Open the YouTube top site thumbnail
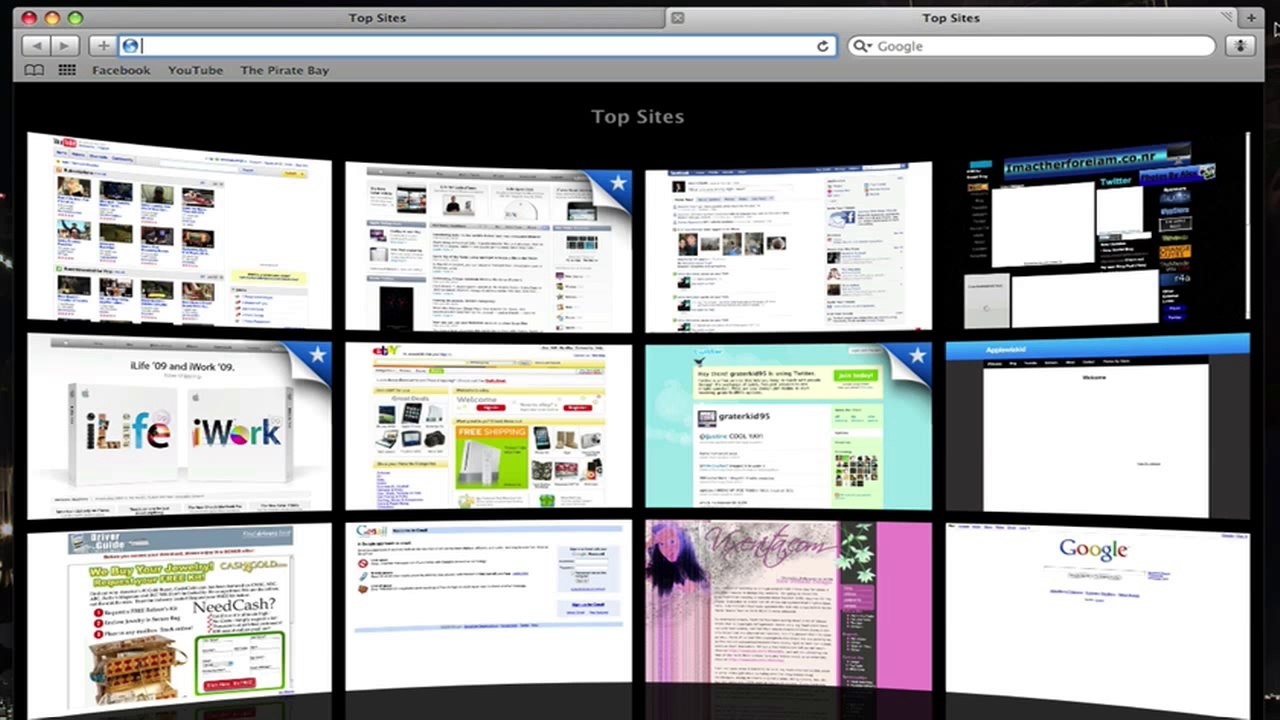 (x=179, y=230)
